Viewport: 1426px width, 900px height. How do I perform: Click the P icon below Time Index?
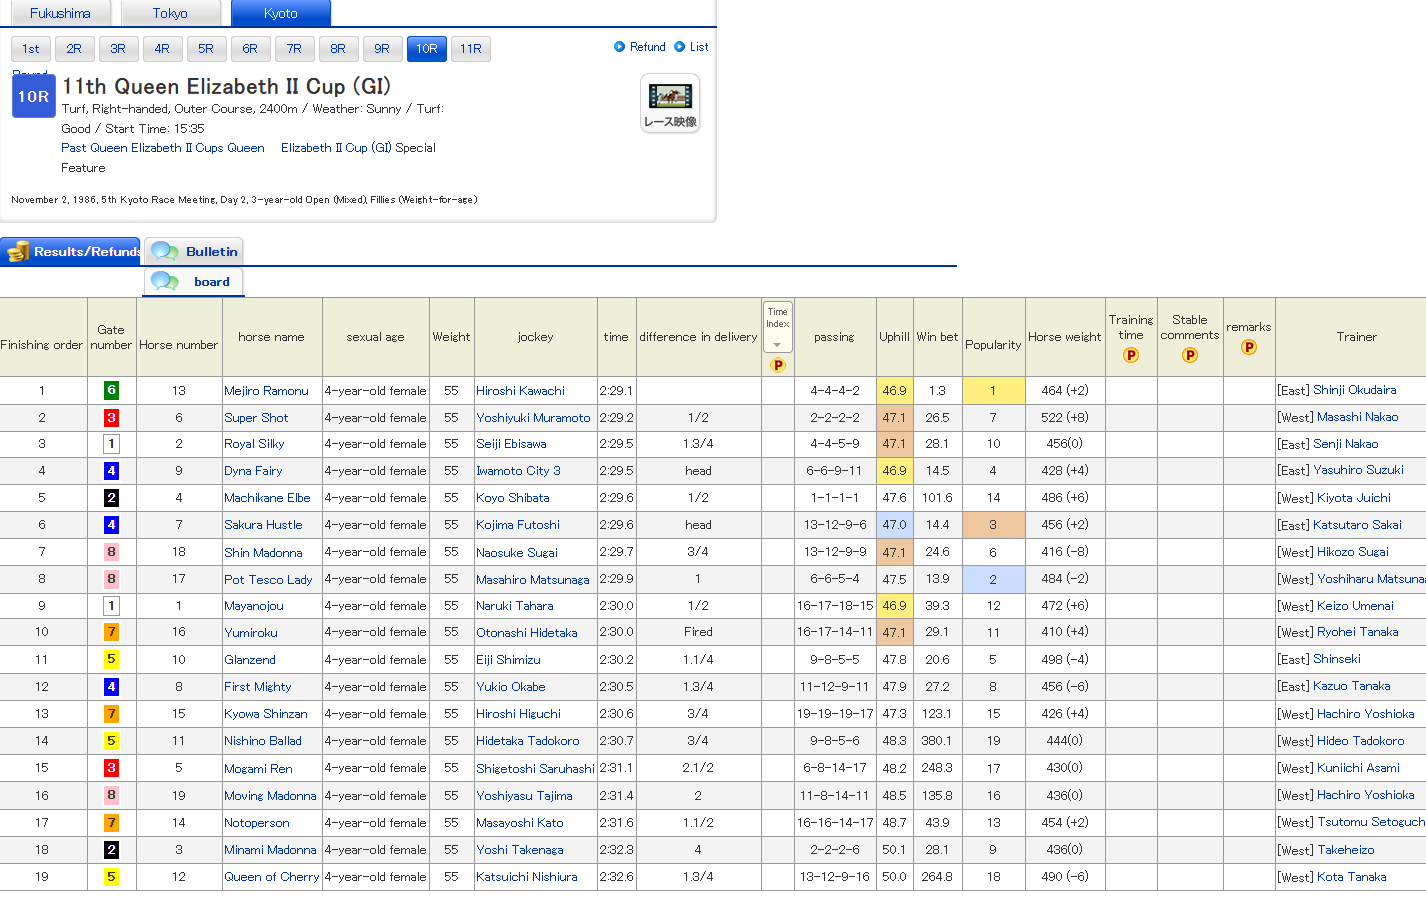click(778, 365)
